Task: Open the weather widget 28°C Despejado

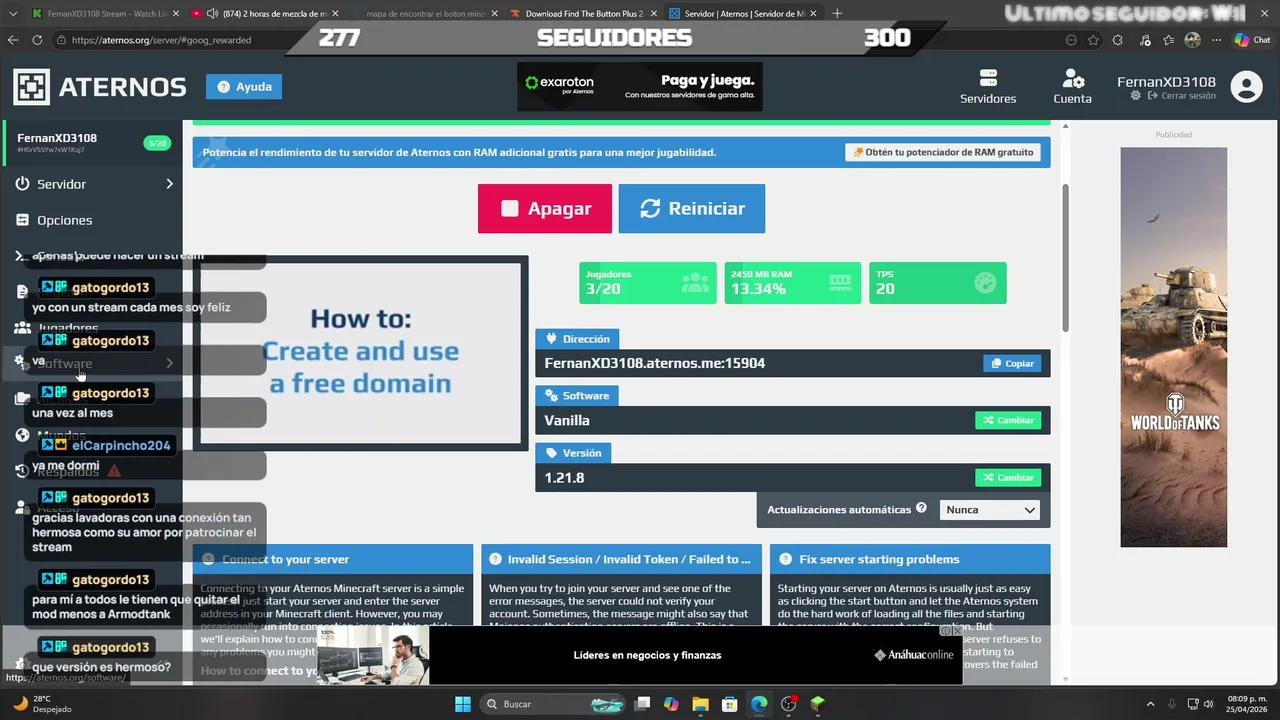Action: [x=40, y=704]
